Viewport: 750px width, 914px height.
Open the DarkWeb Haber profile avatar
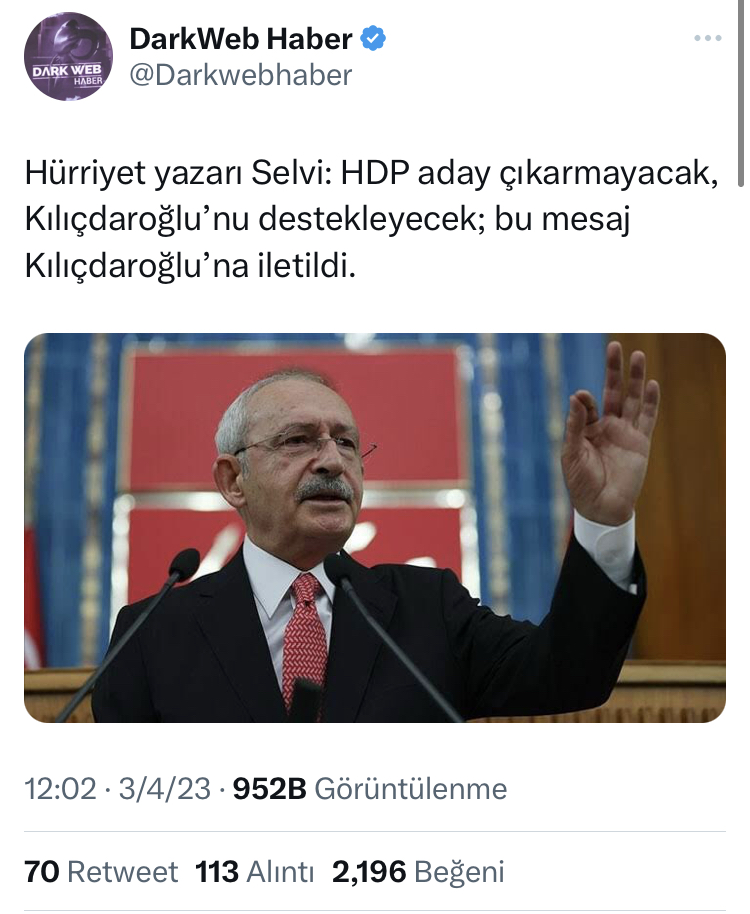(68, 57)
